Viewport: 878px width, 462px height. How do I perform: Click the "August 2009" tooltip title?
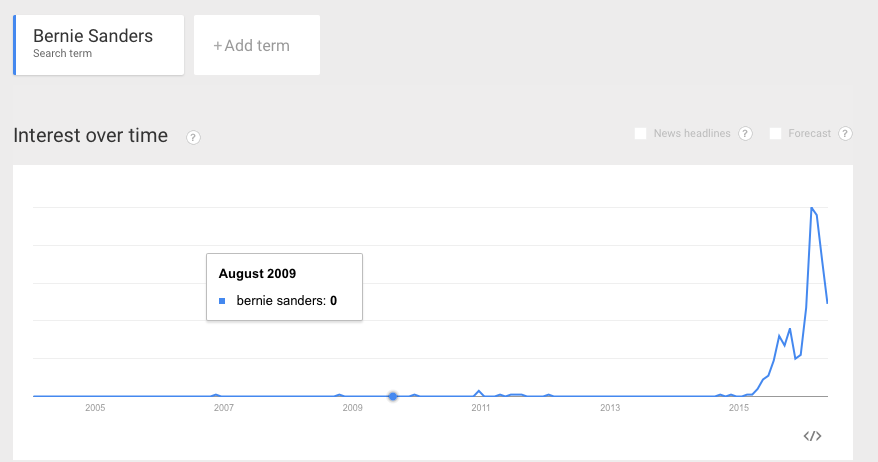(257, 273)
